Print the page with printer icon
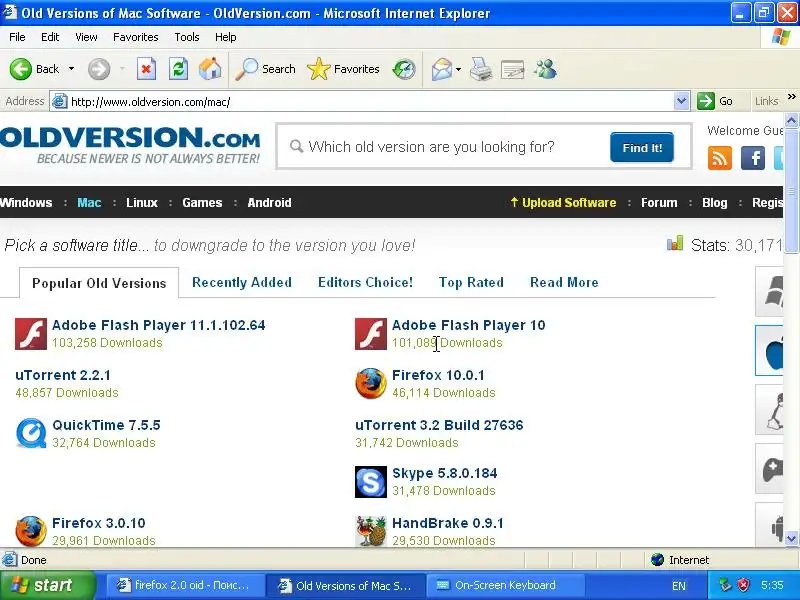The width and height of the screenshot is (800, 600). (481, 69)
